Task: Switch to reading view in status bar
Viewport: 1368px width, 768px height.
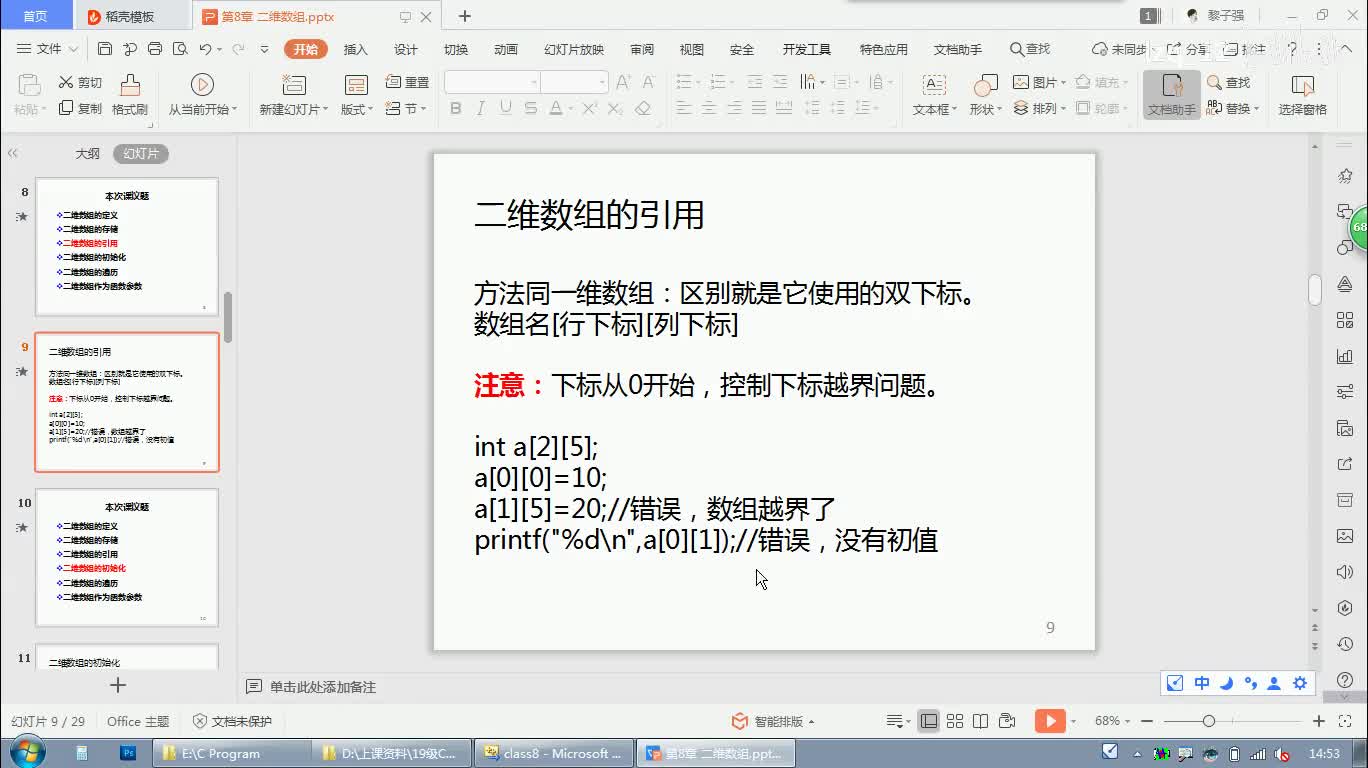Action: pos(981,721)
